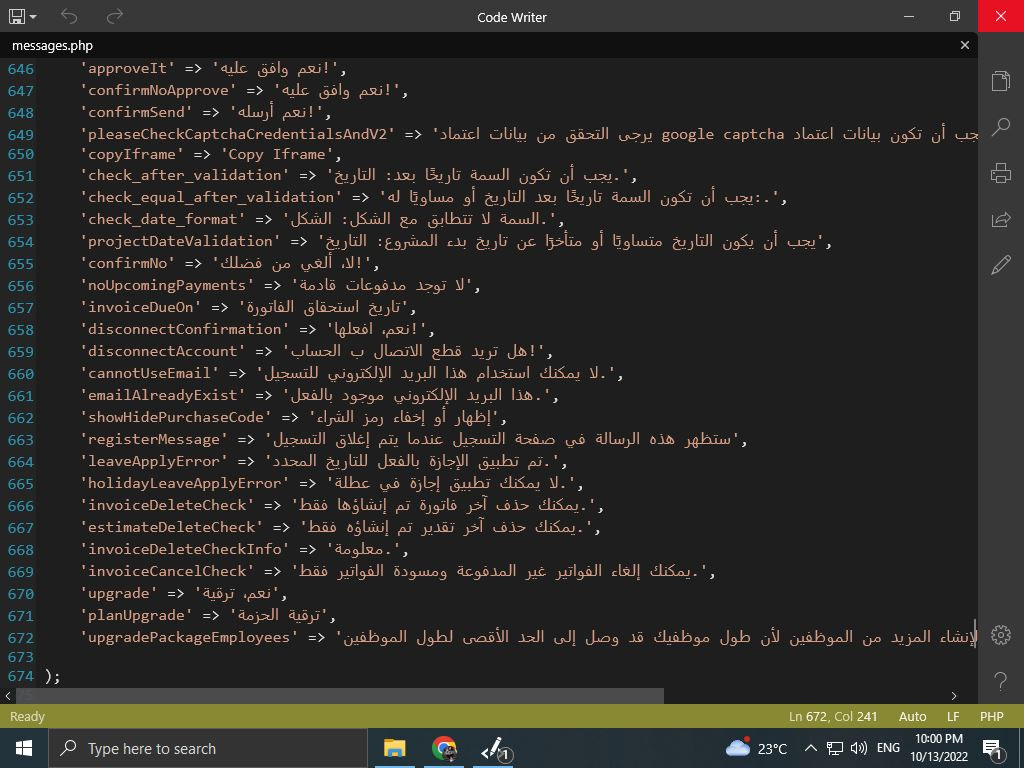Redo the last edit
The image size is (1024, 768).
(x=114, y=16)
